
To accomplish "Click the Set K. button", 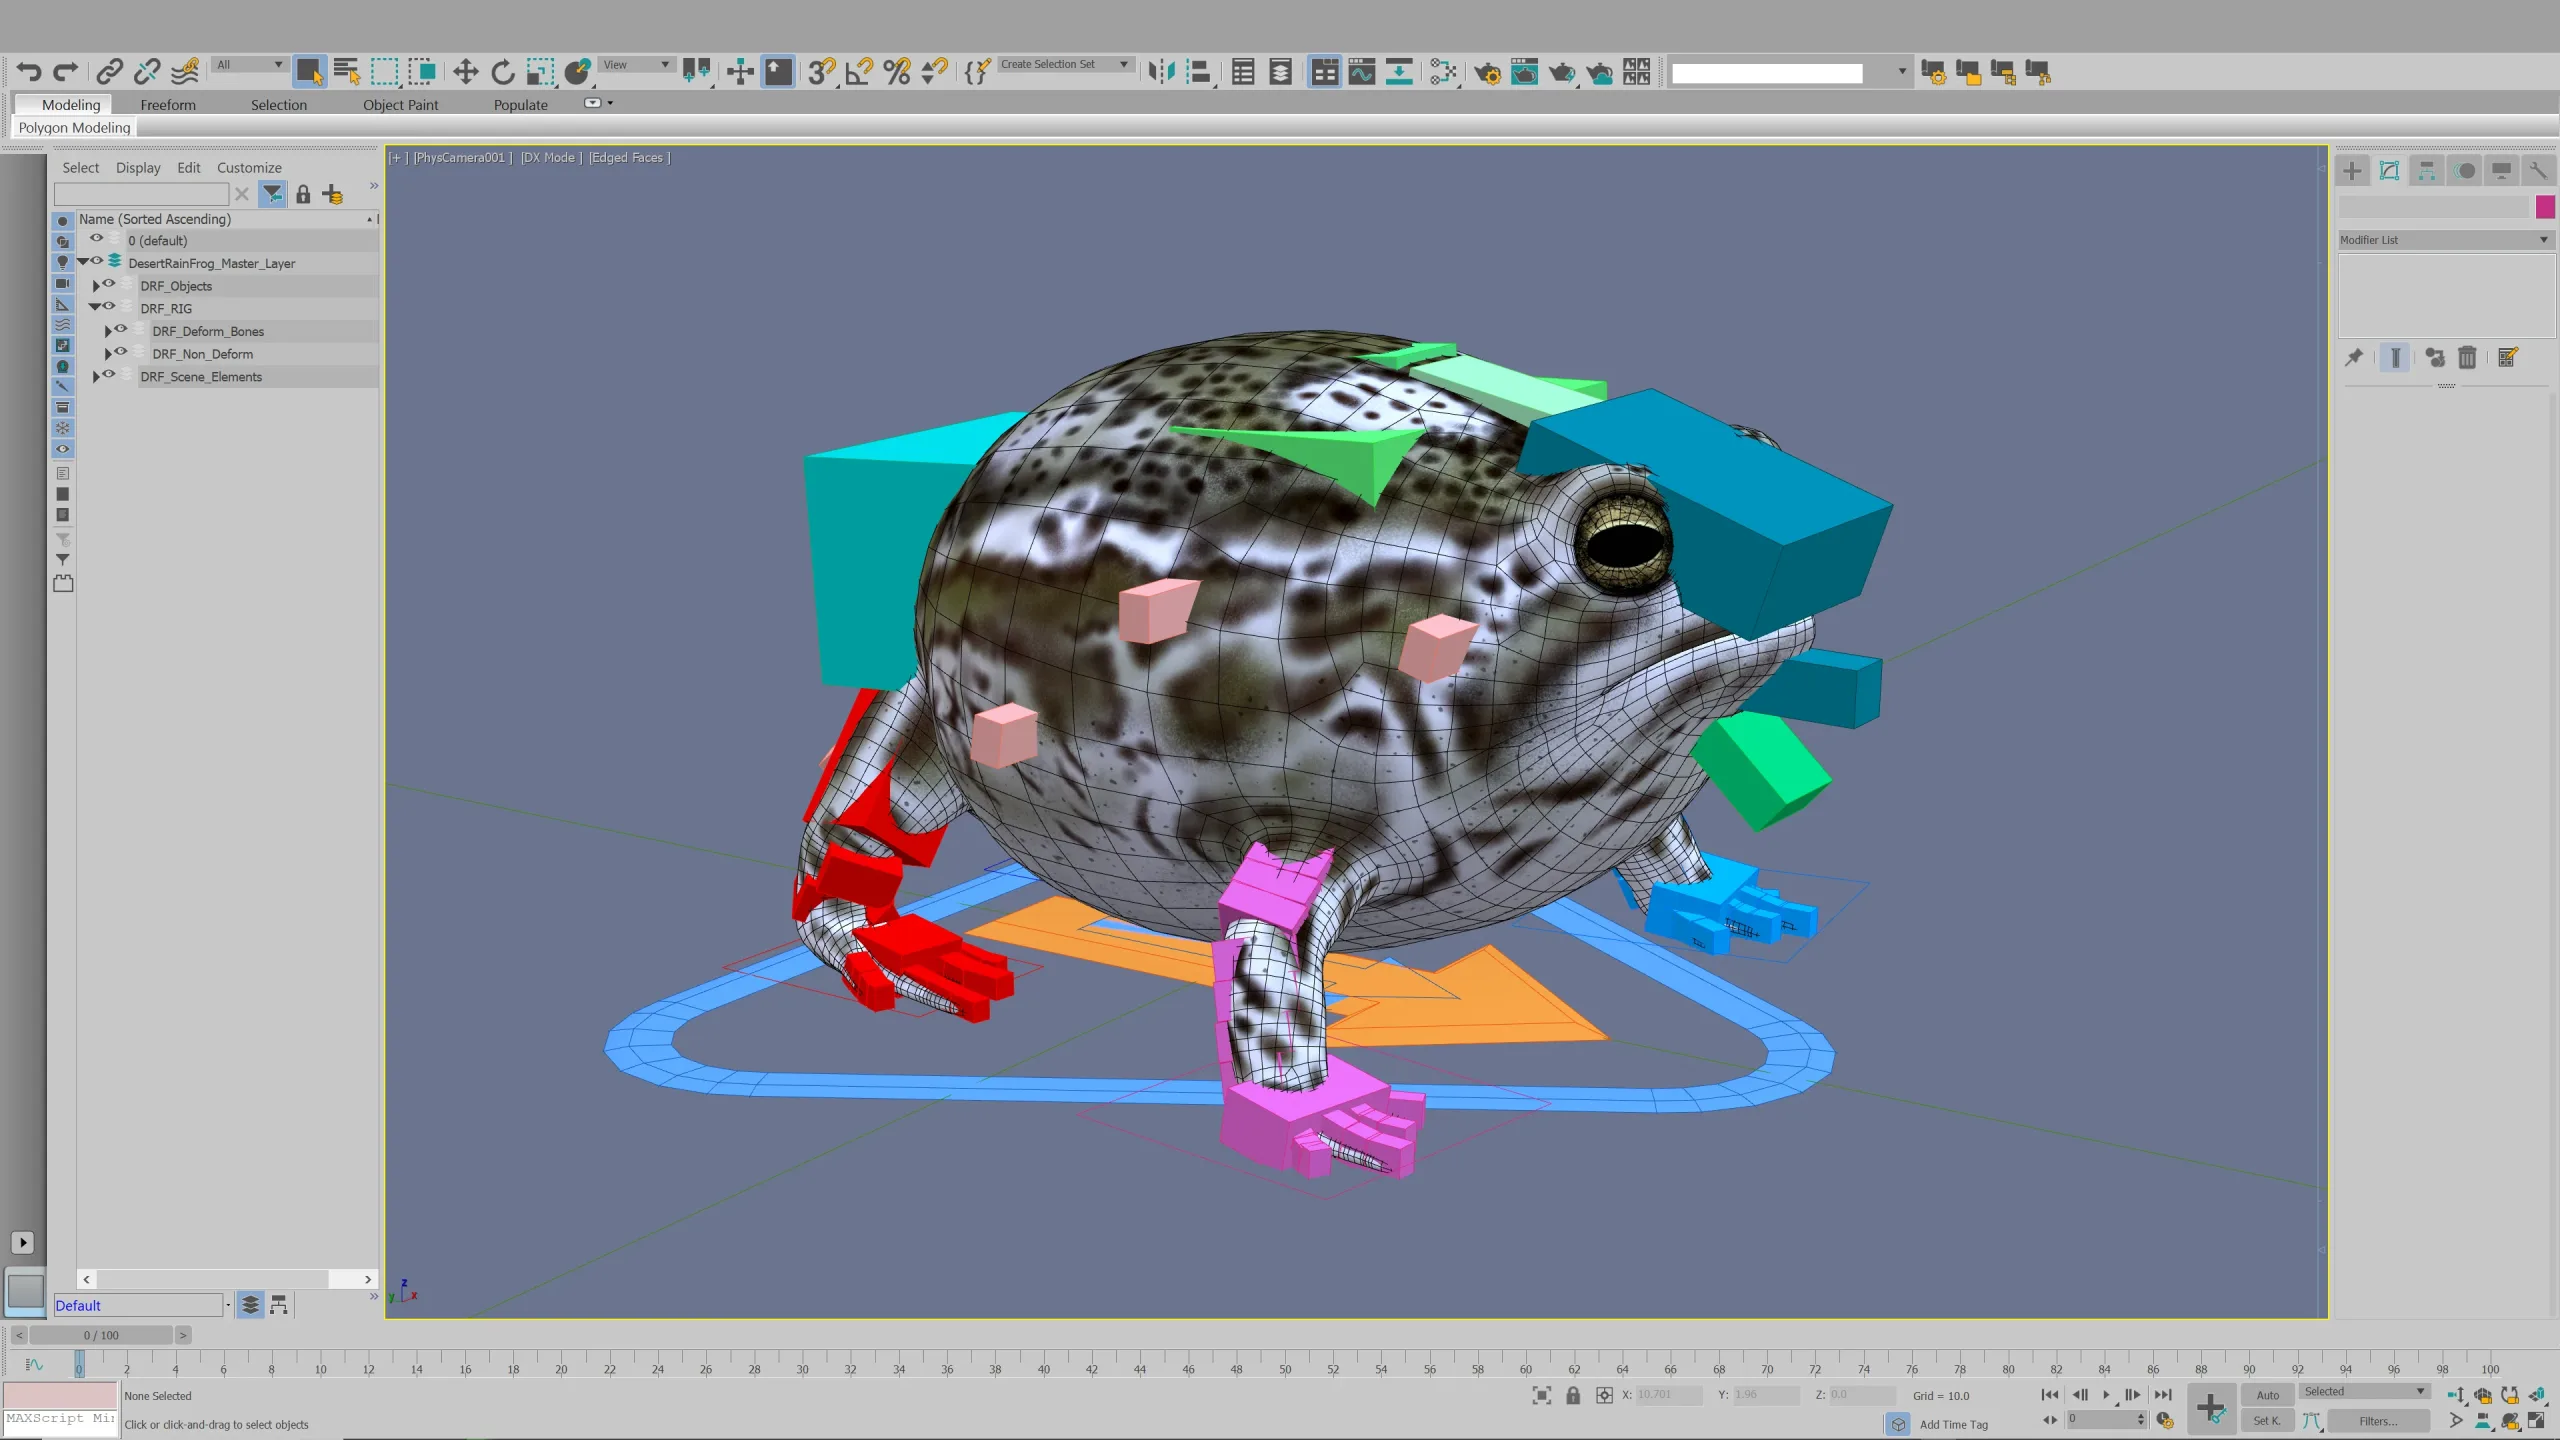I will tap(2267, 1421).
